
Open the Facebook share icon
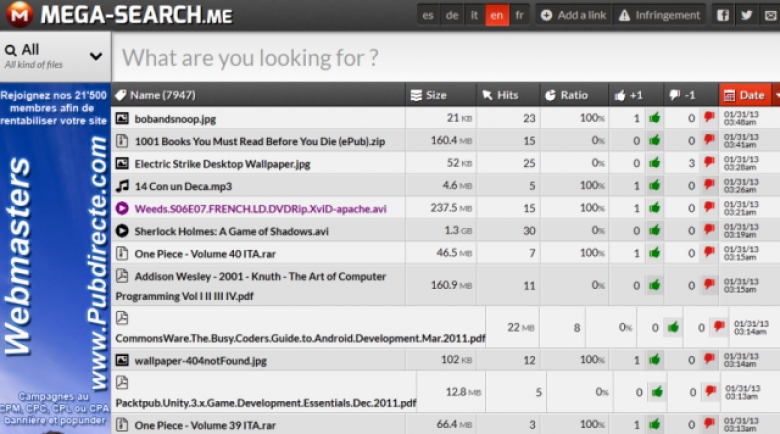pos(723,15)
